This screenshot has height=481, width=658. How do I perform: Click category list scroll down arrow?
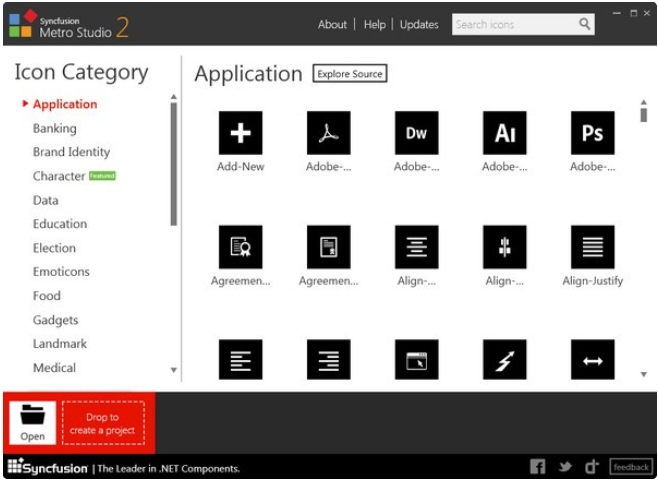point(174,370)
